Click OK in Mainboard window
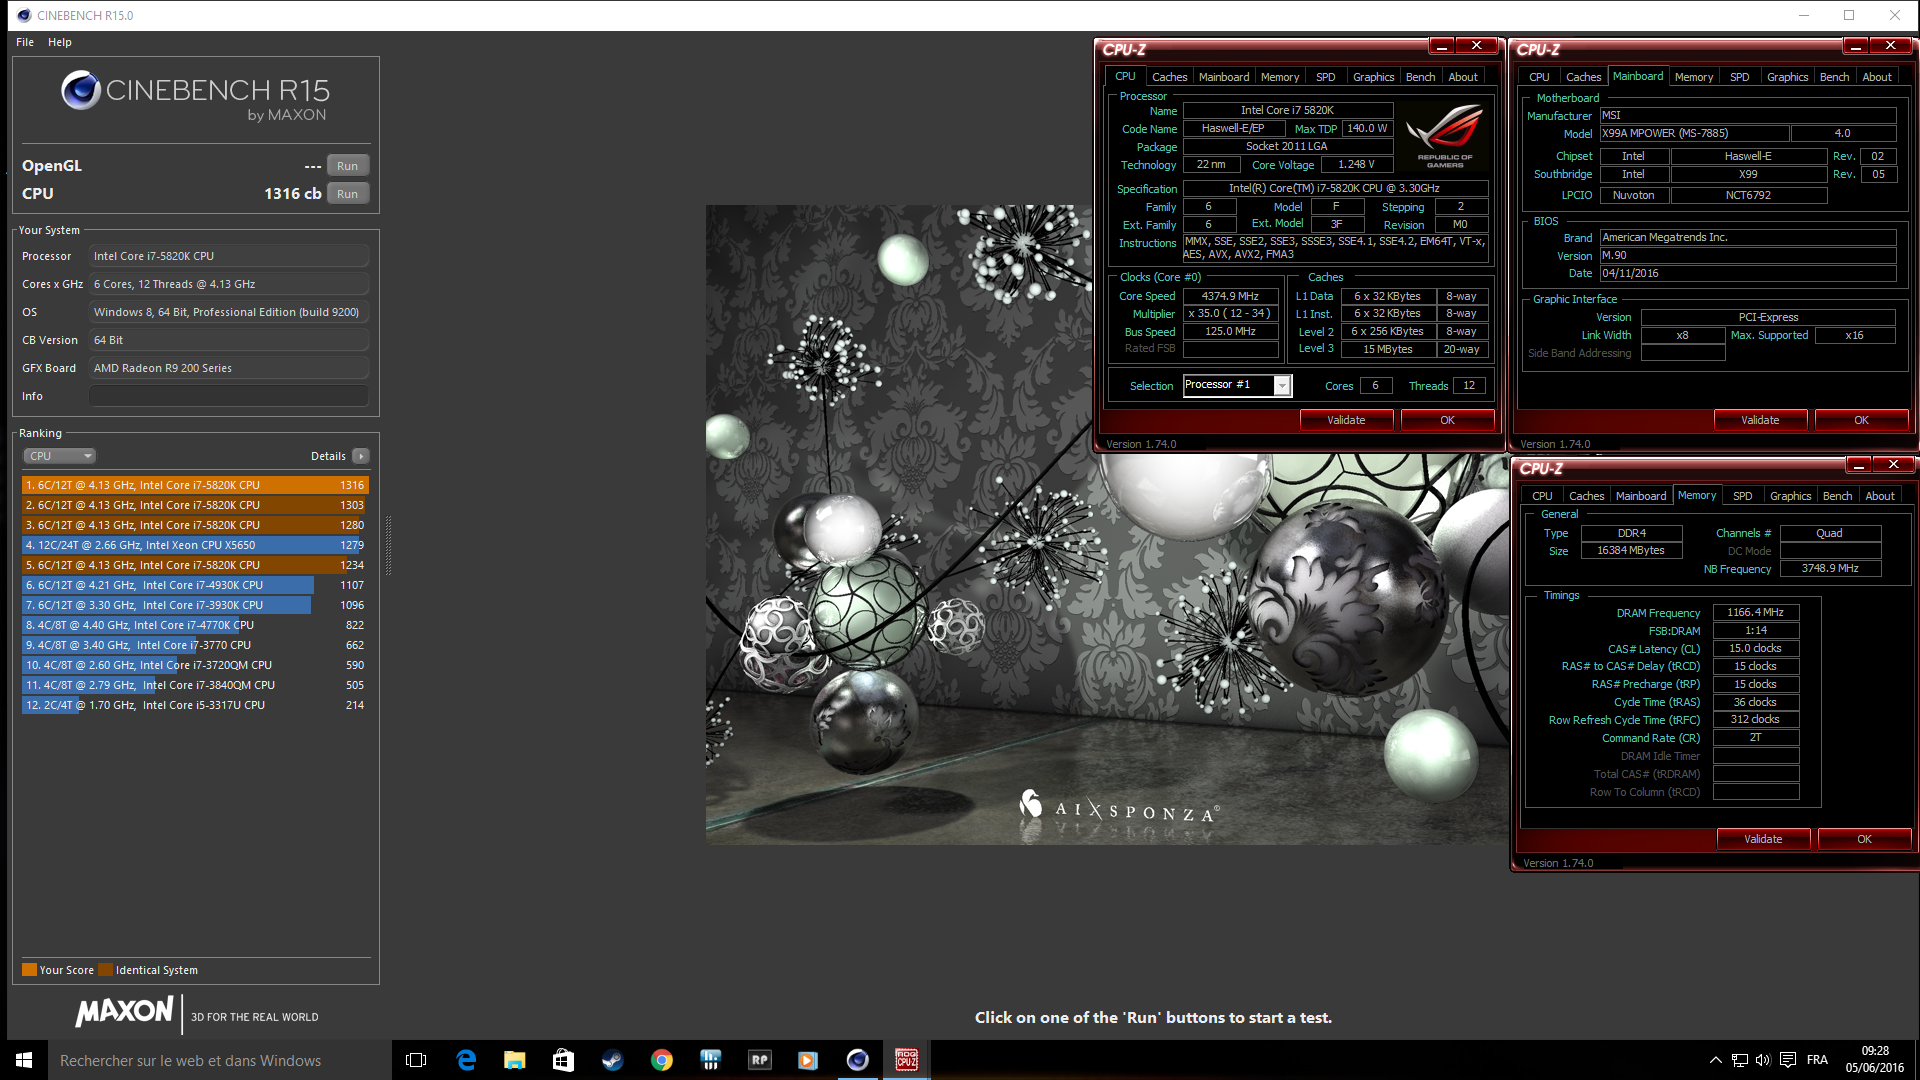The width and height of the screenshot is (1920, 1080). point(1861,420)
